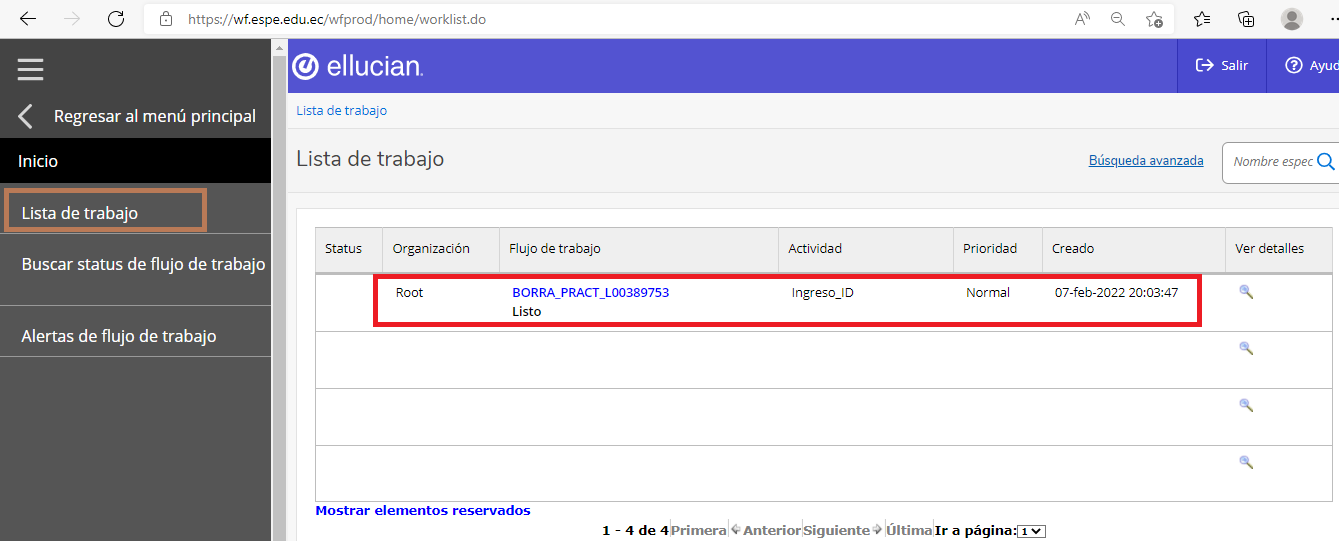Open Alertas de flujo de trabajo
This screenshot has width=1339, height=541.
click(x=119, y=336)
